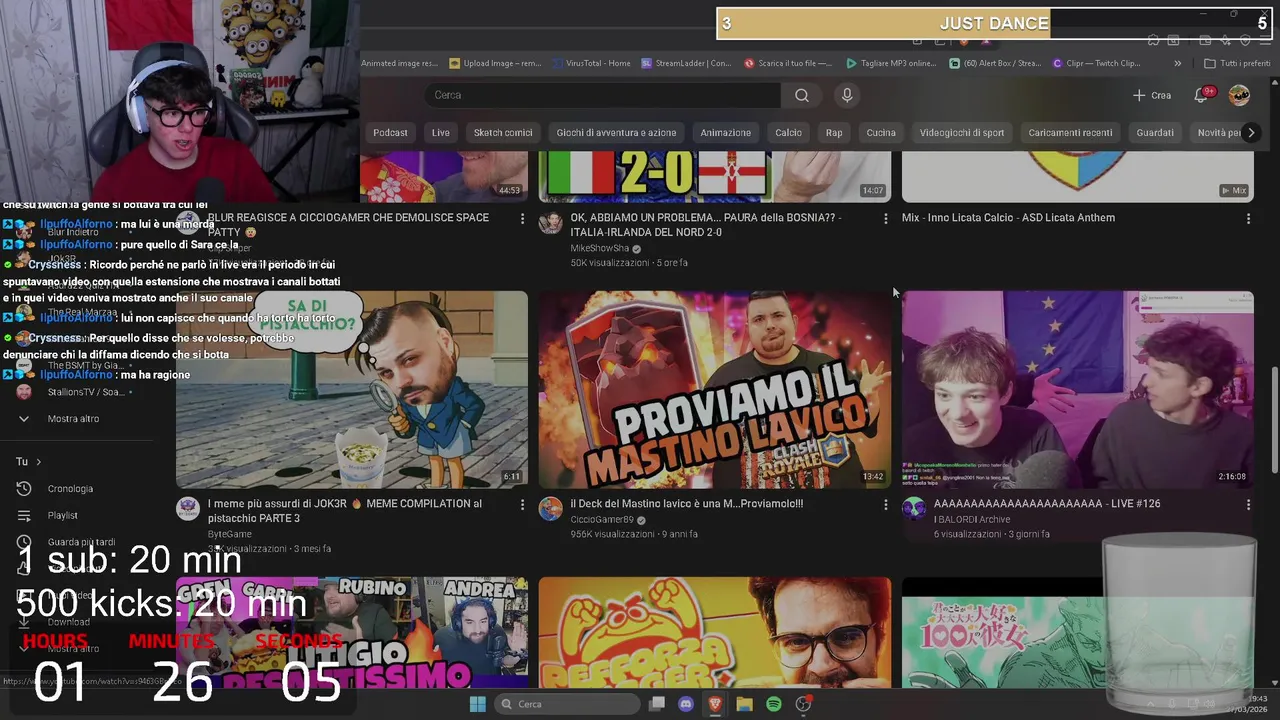Open StallionsTV subscription in sidebar

pos(86,392)
